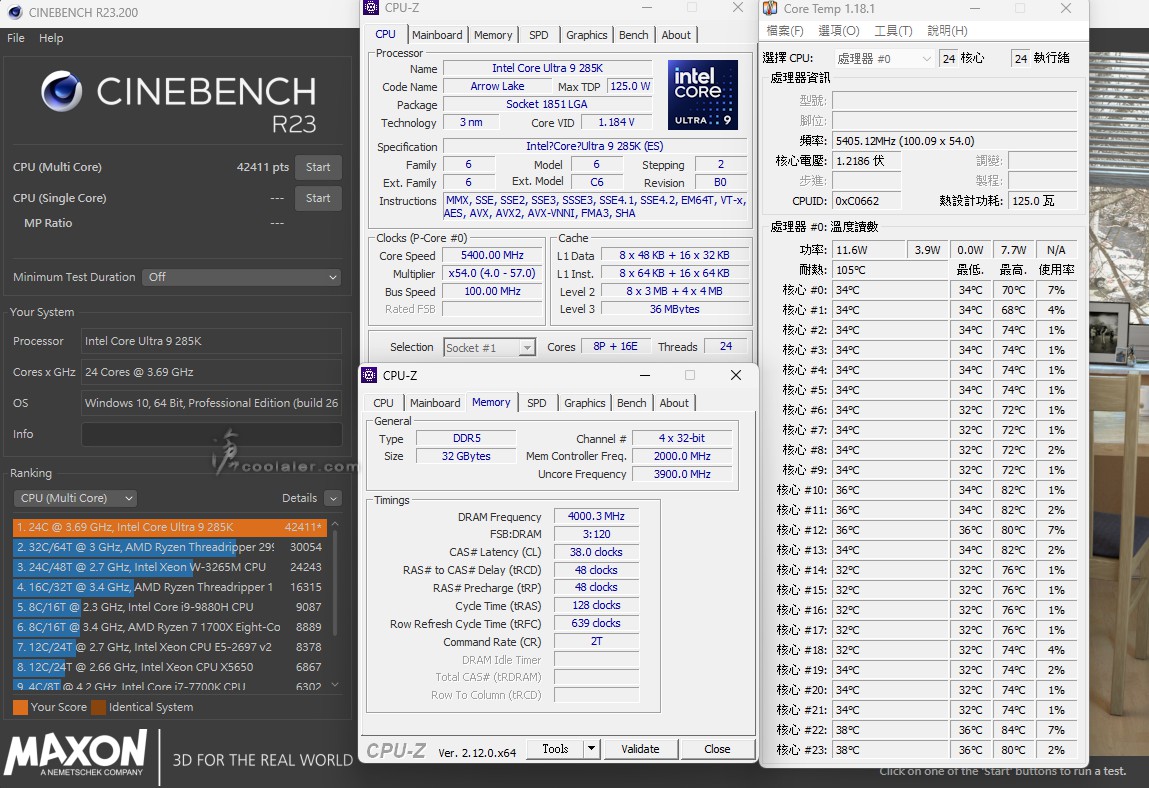The image size is (1149, 788).
Task: Open the Tools dropdown arrow in CPU-Z
Action: pos(591,749)
